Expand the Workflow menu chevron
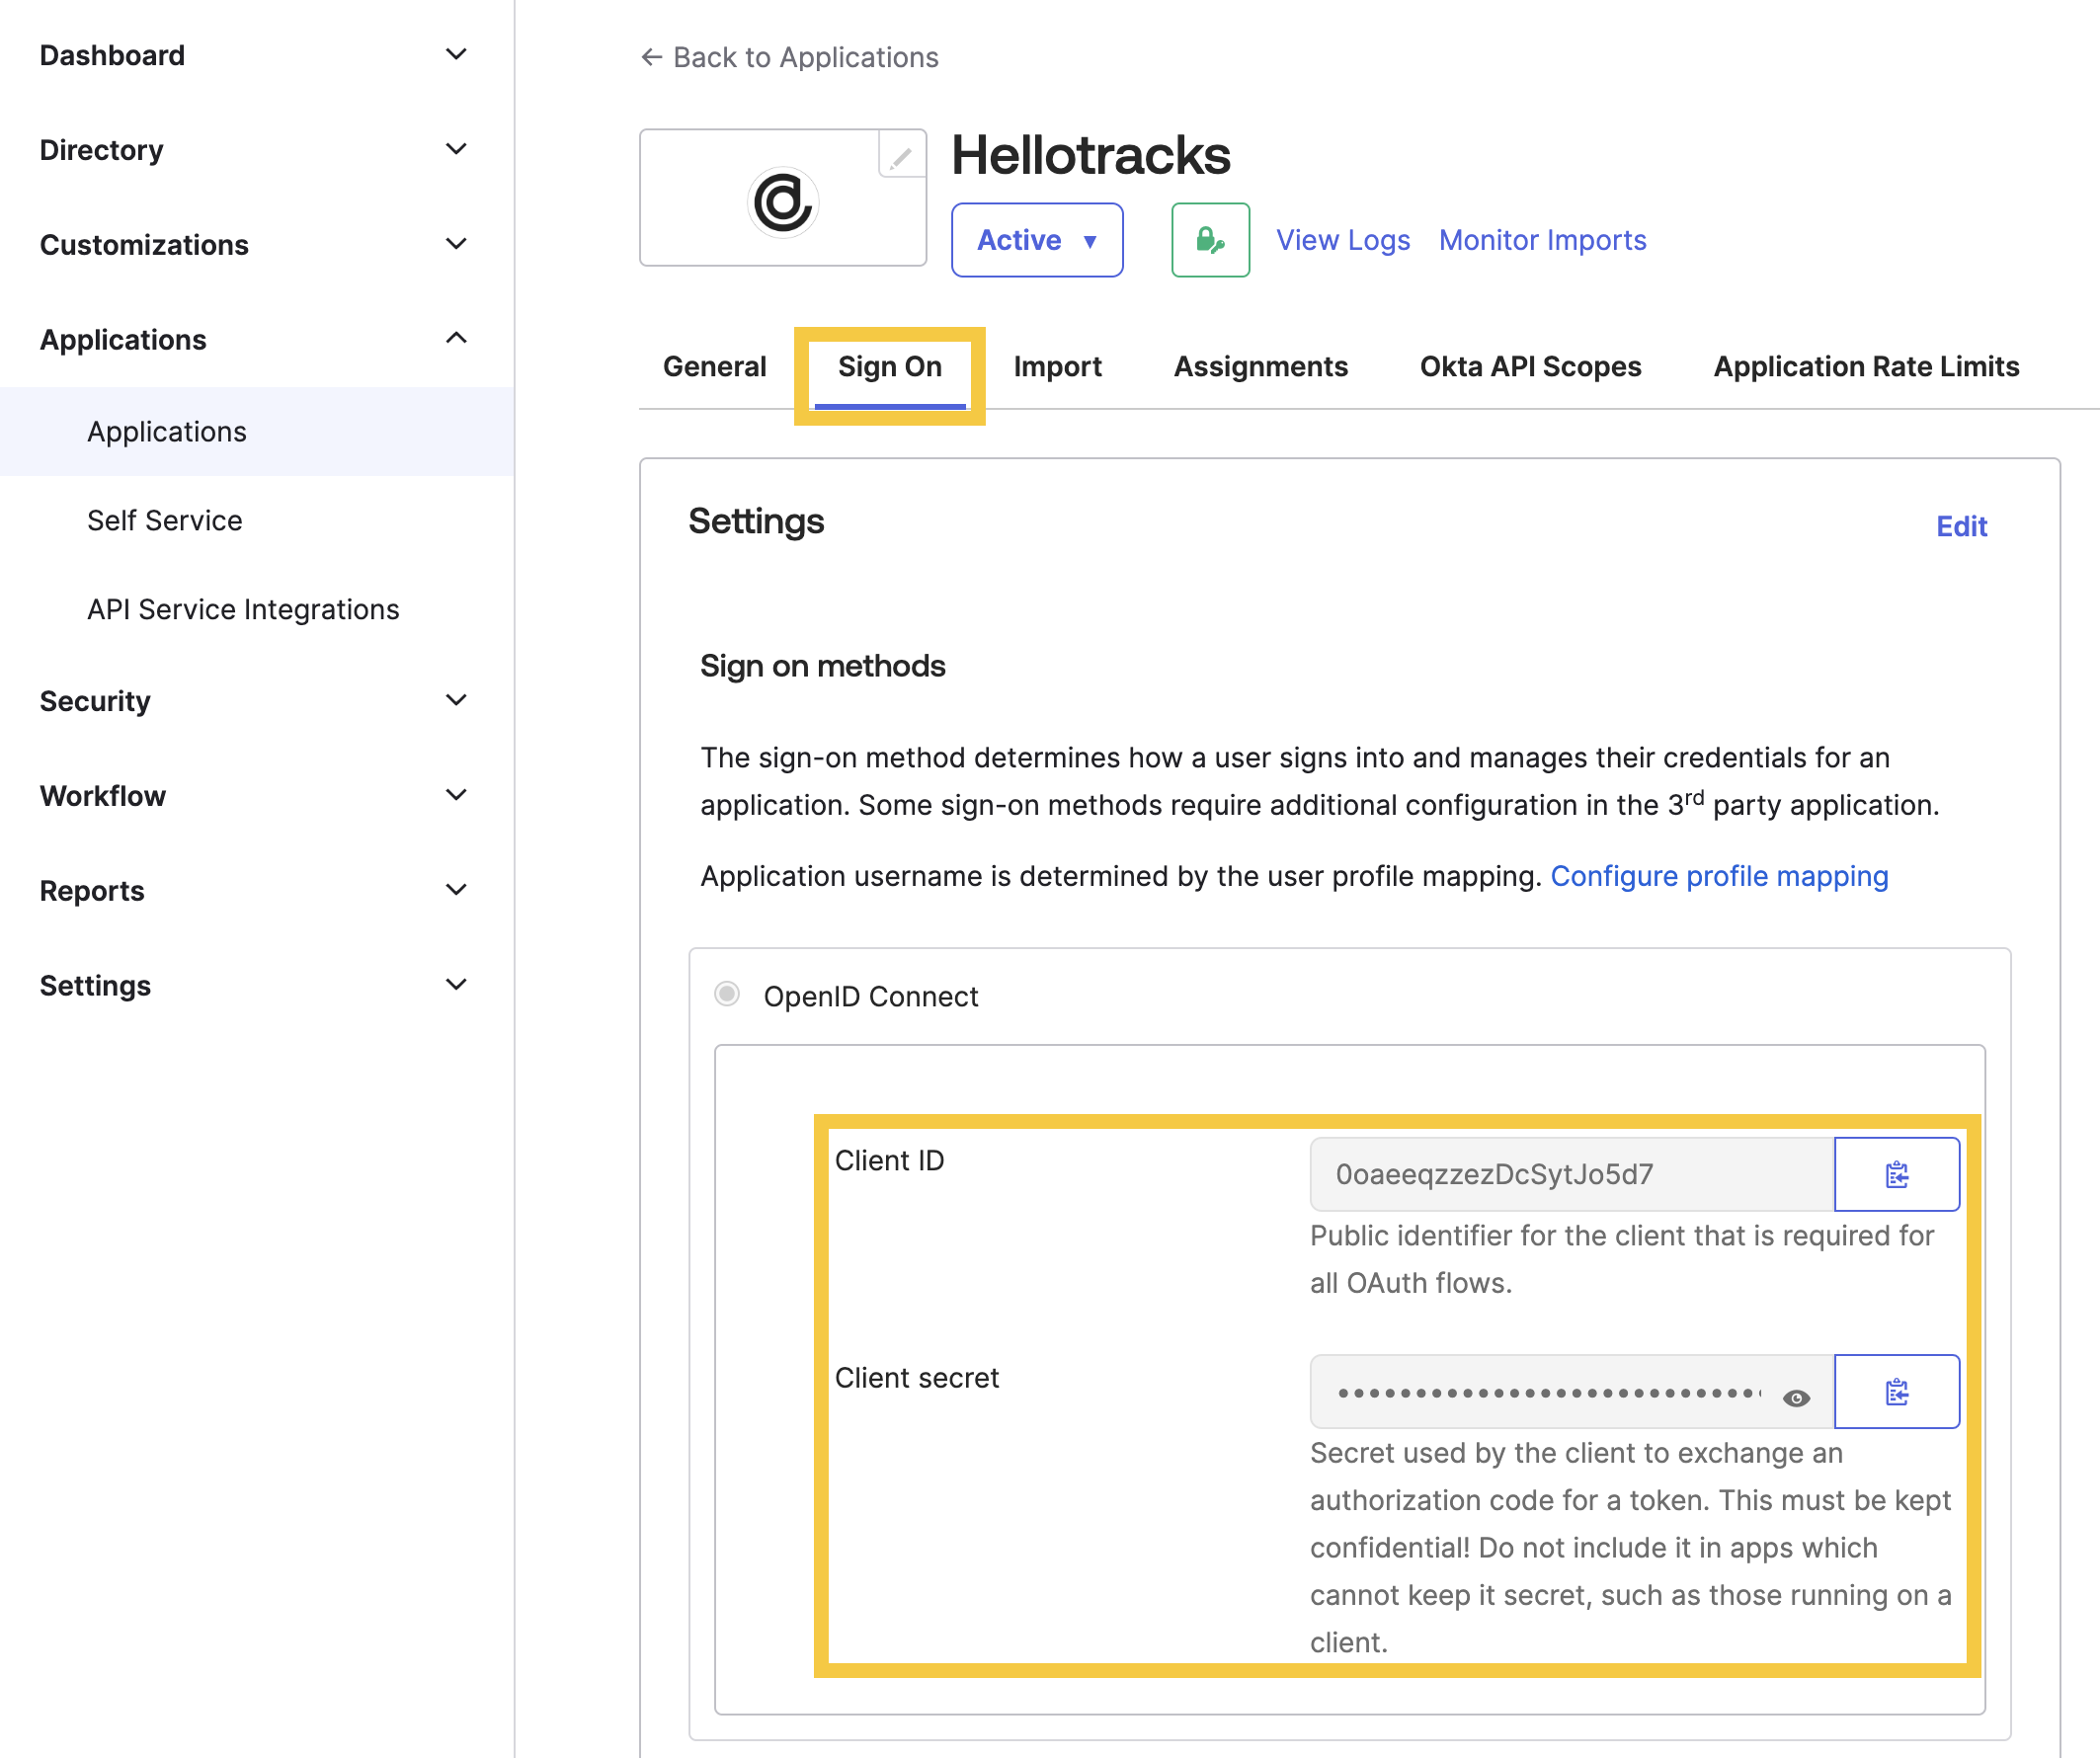Image resolution: width=2100 pixels, height=1758 pixels. 456,795
